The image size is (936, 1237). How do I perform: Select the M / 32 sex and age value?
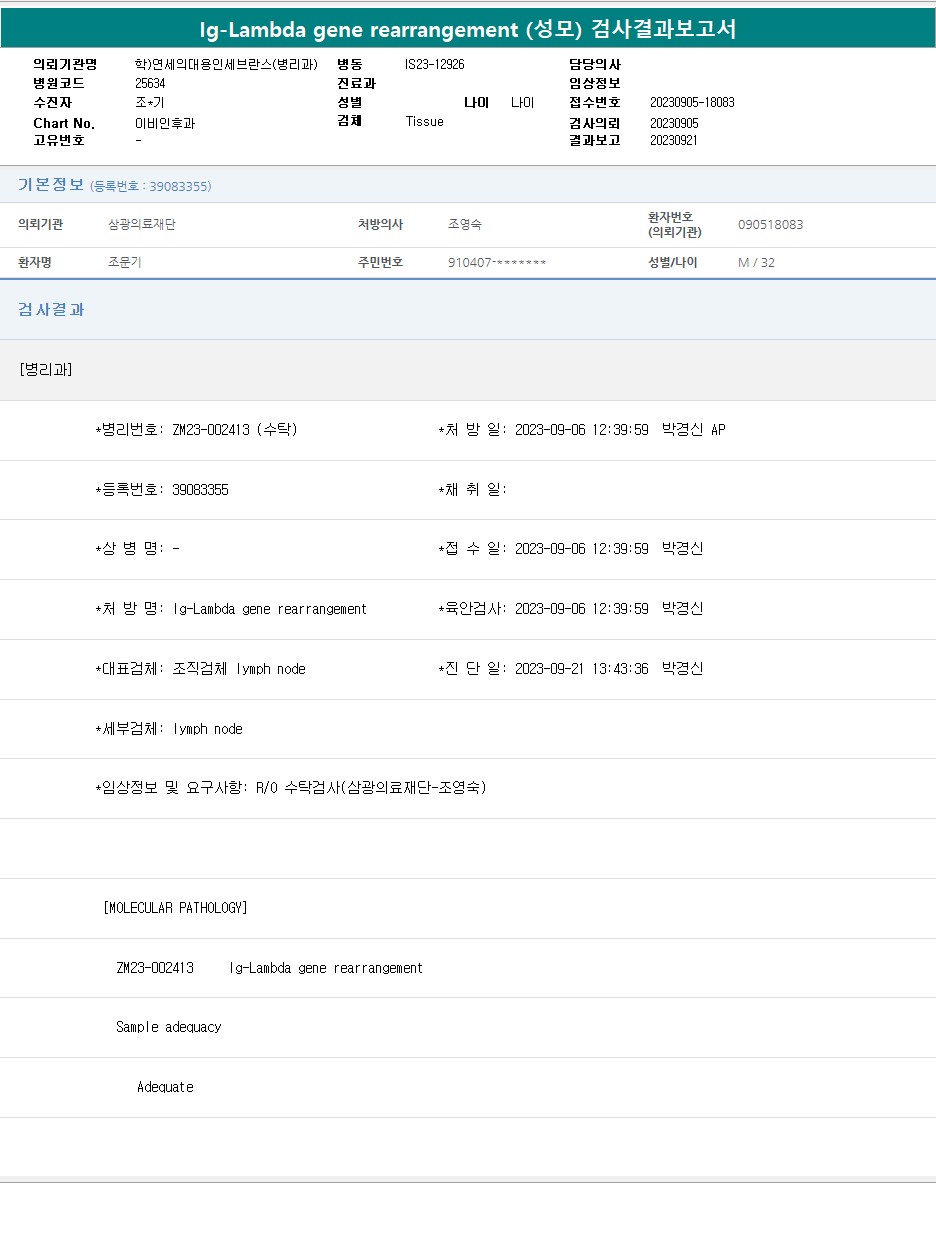[x=756, y=263]
